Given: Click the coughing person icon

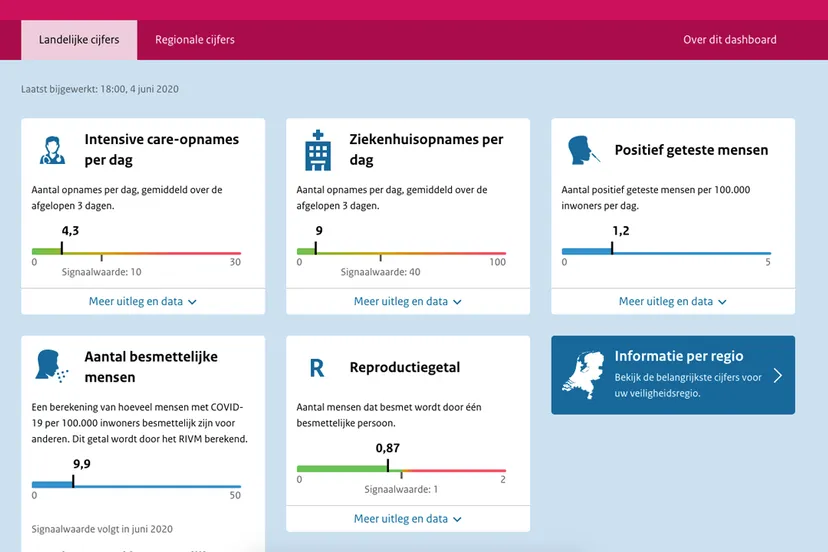Looking at the screenshot, I should click(52, 366).
